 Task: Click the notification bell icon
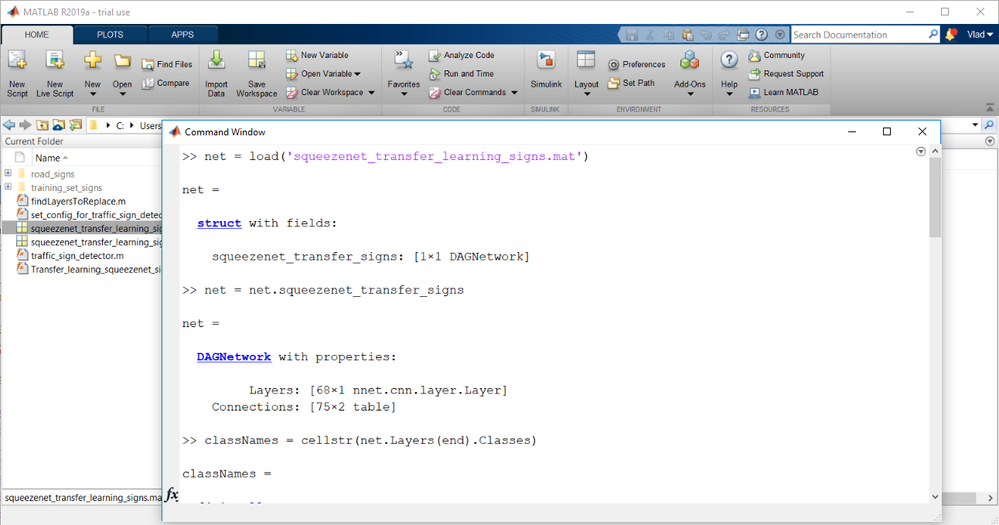click(951, 34)
